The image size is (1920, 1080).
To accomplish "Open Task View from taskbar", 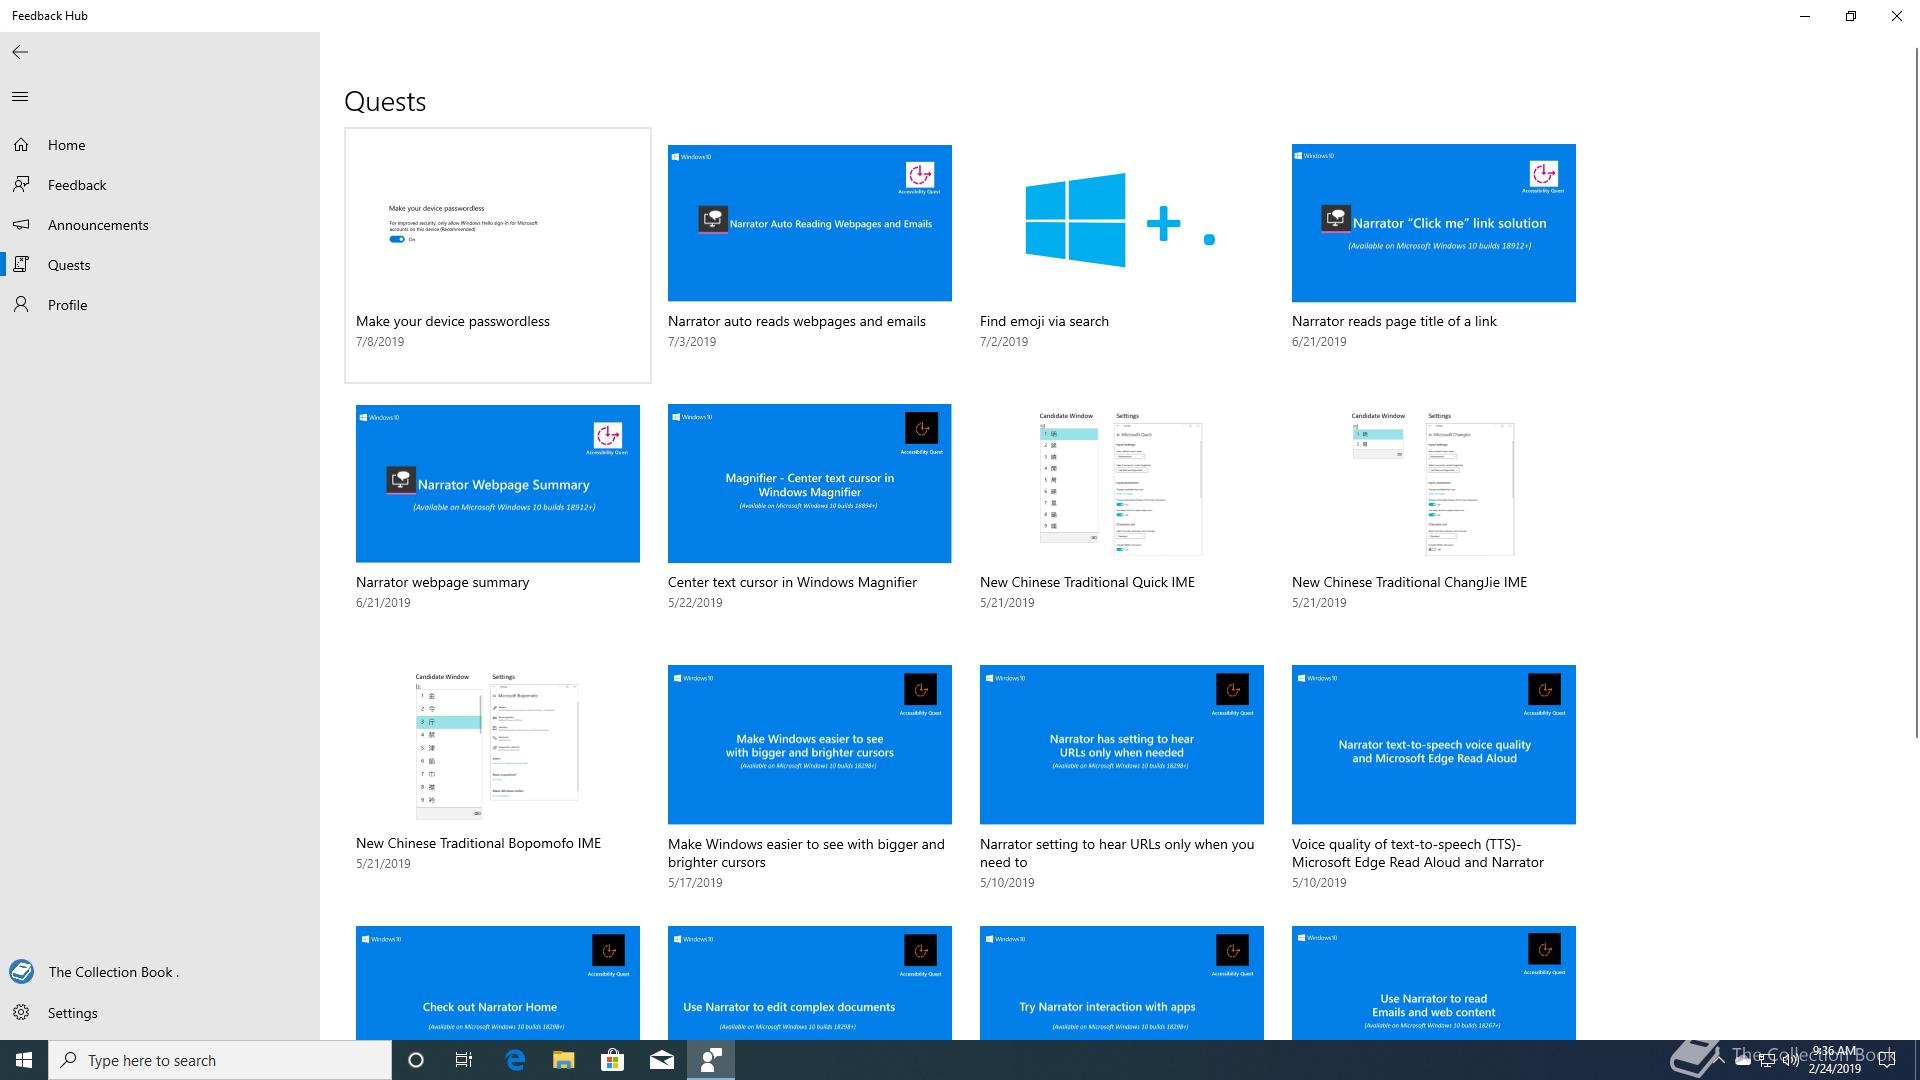I will coord(464,1060).
